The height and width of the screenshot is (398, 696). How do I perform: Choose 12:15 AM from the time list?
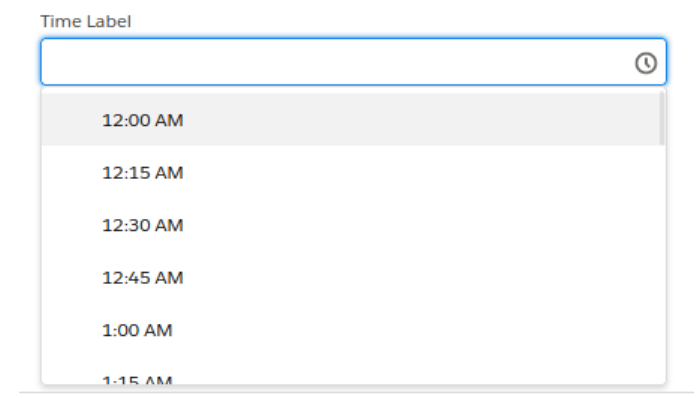pyautogui.click(x=351, y=172)
